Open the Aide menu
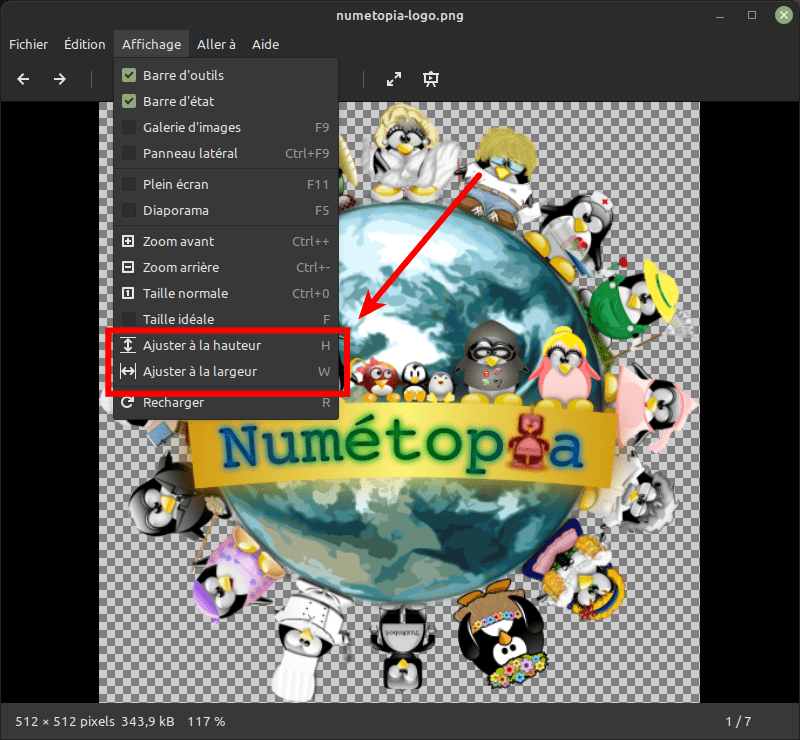Screen dimensions: 800x740 265,44
